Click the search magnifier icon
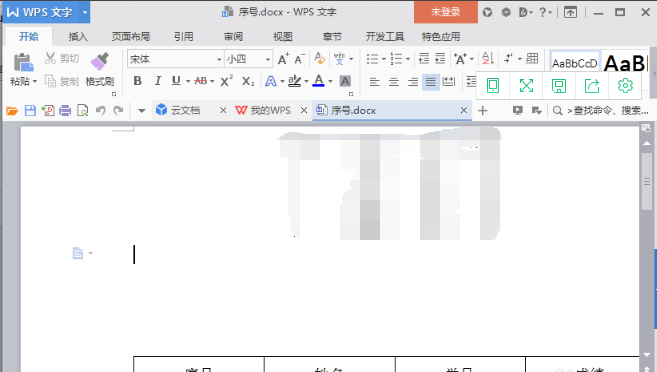The width and height of the screenshot is (657, 372). click(x=557, y=111)
